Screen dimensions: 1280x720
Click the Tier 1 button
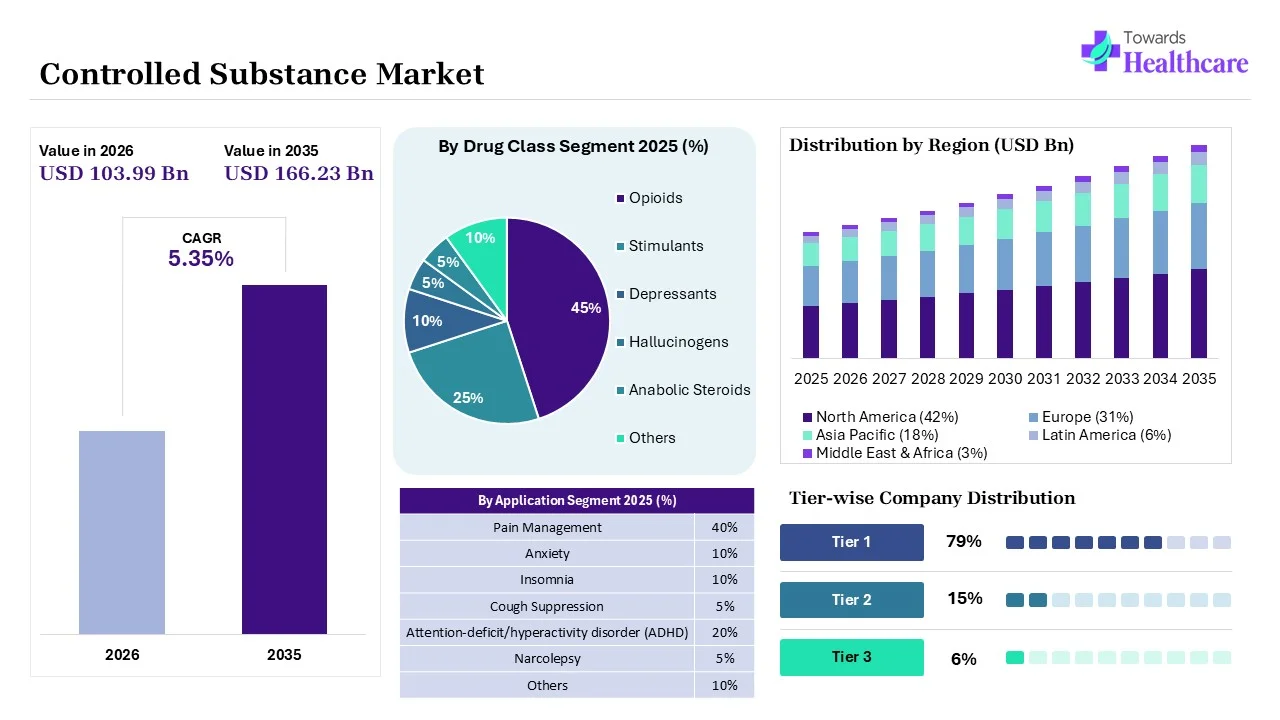[x=852, y=542]
